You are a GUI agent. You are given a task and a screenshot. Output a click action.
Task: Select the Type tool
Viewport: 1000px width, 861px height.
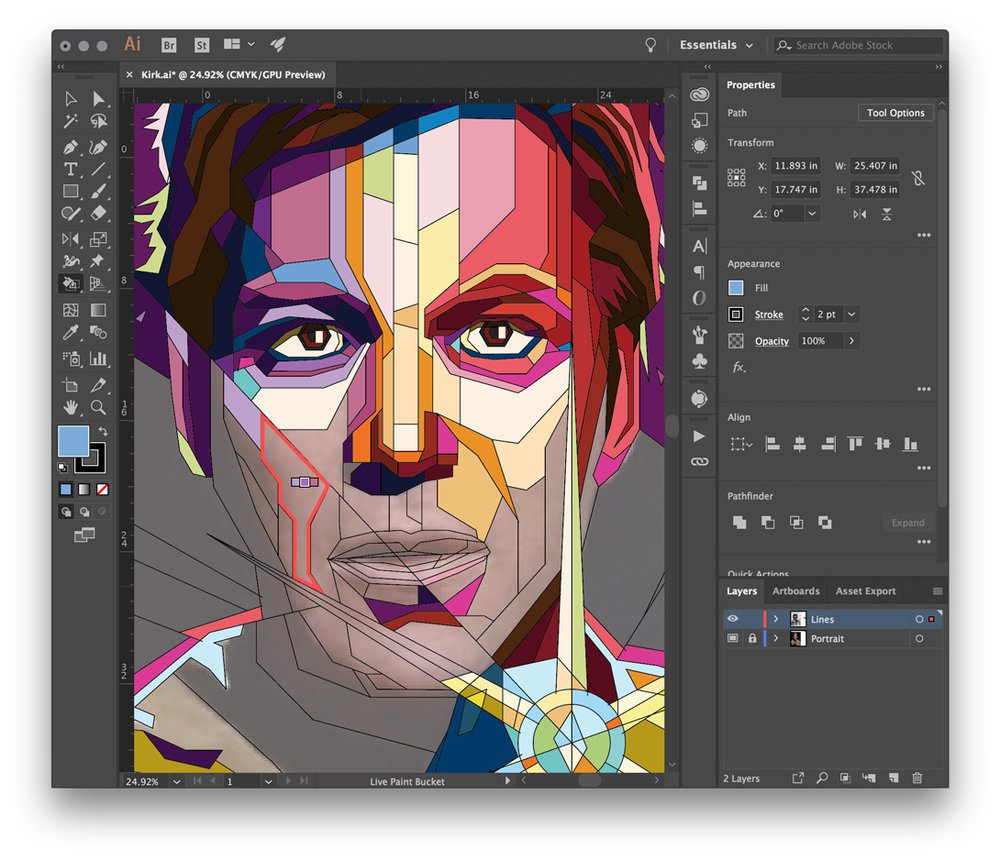(x=70, y=169)
